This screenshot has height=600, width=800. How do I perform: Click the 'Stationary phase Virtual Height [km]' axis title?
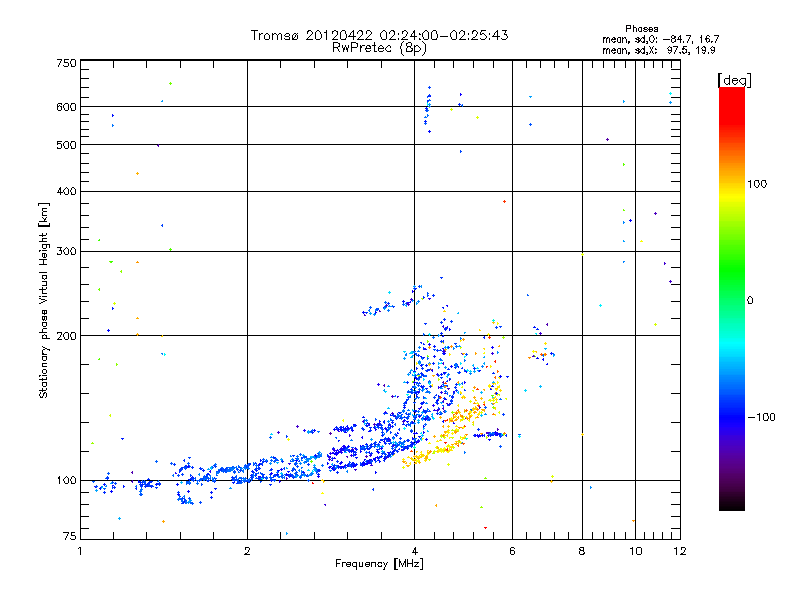click(44, 300)
